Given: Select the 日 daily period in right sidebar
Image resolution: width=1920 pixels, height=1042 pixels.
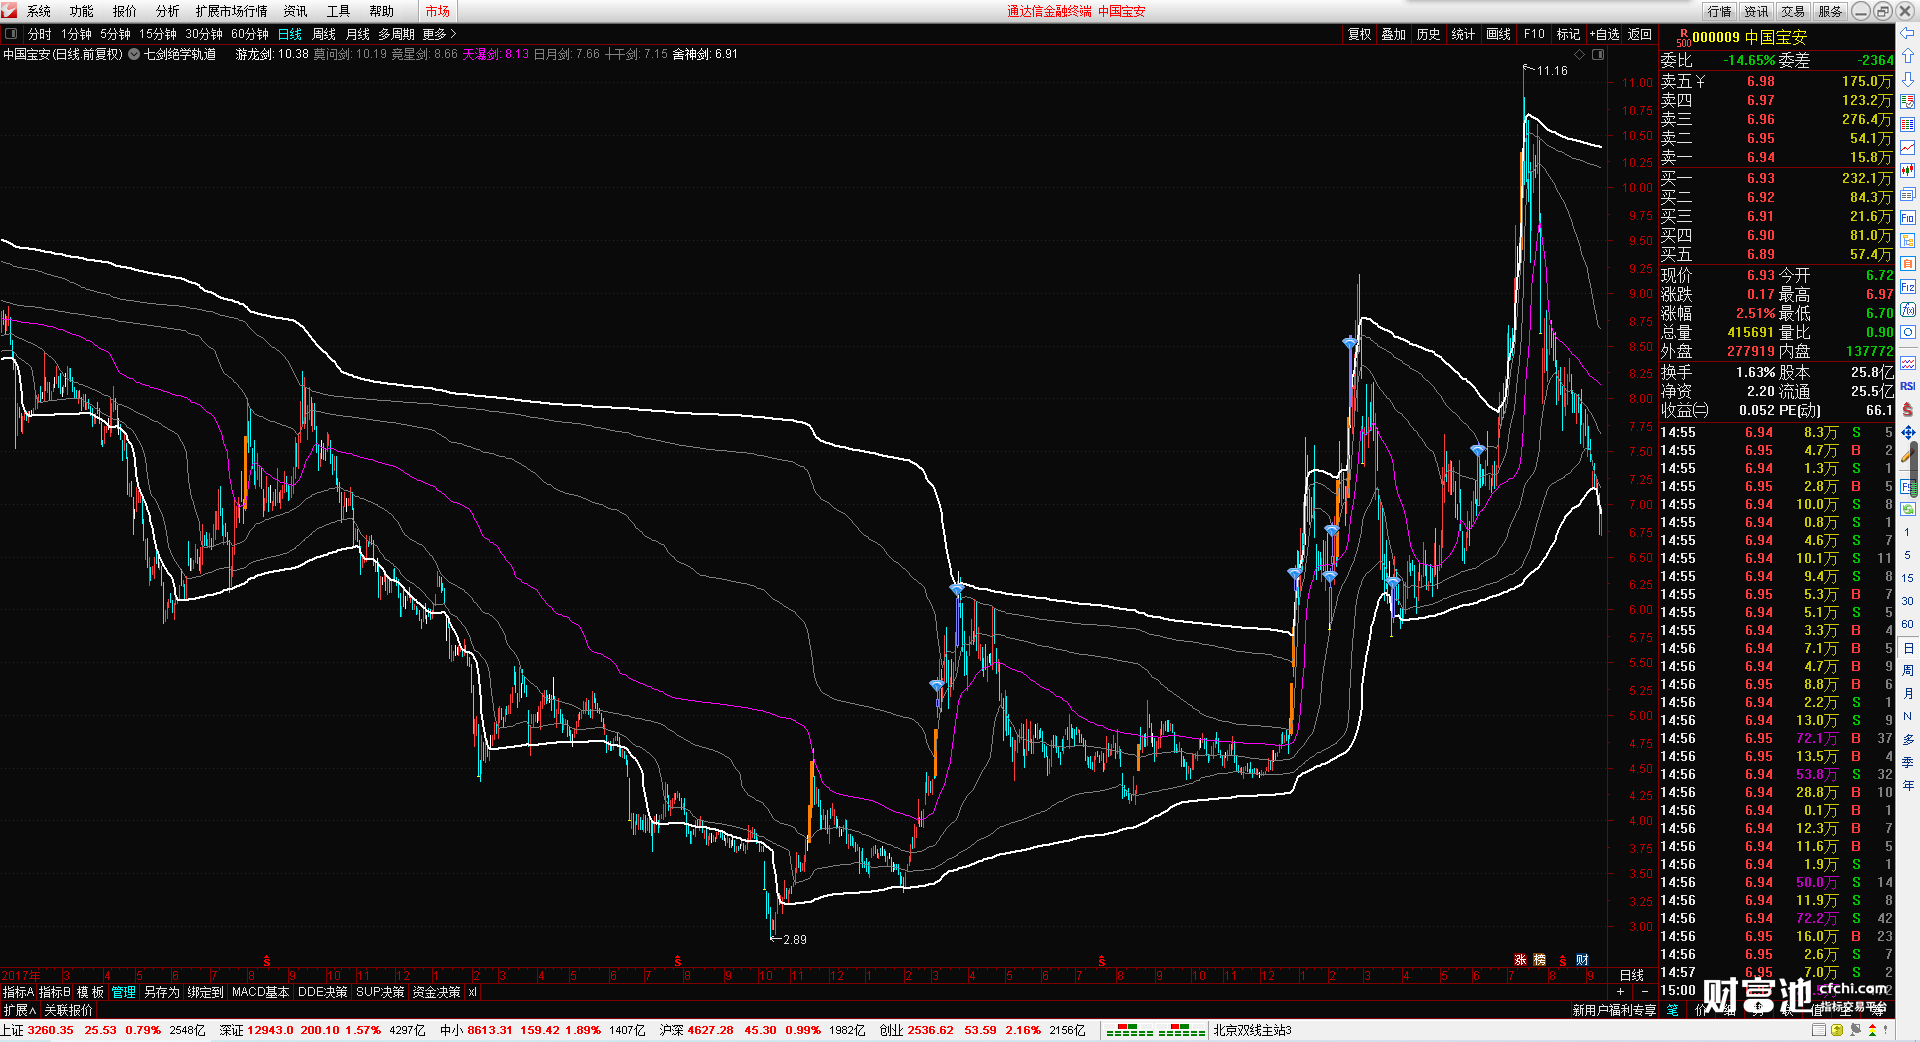Looking at the screenshot, I should pyautogui.click(x=1908, y=648).
